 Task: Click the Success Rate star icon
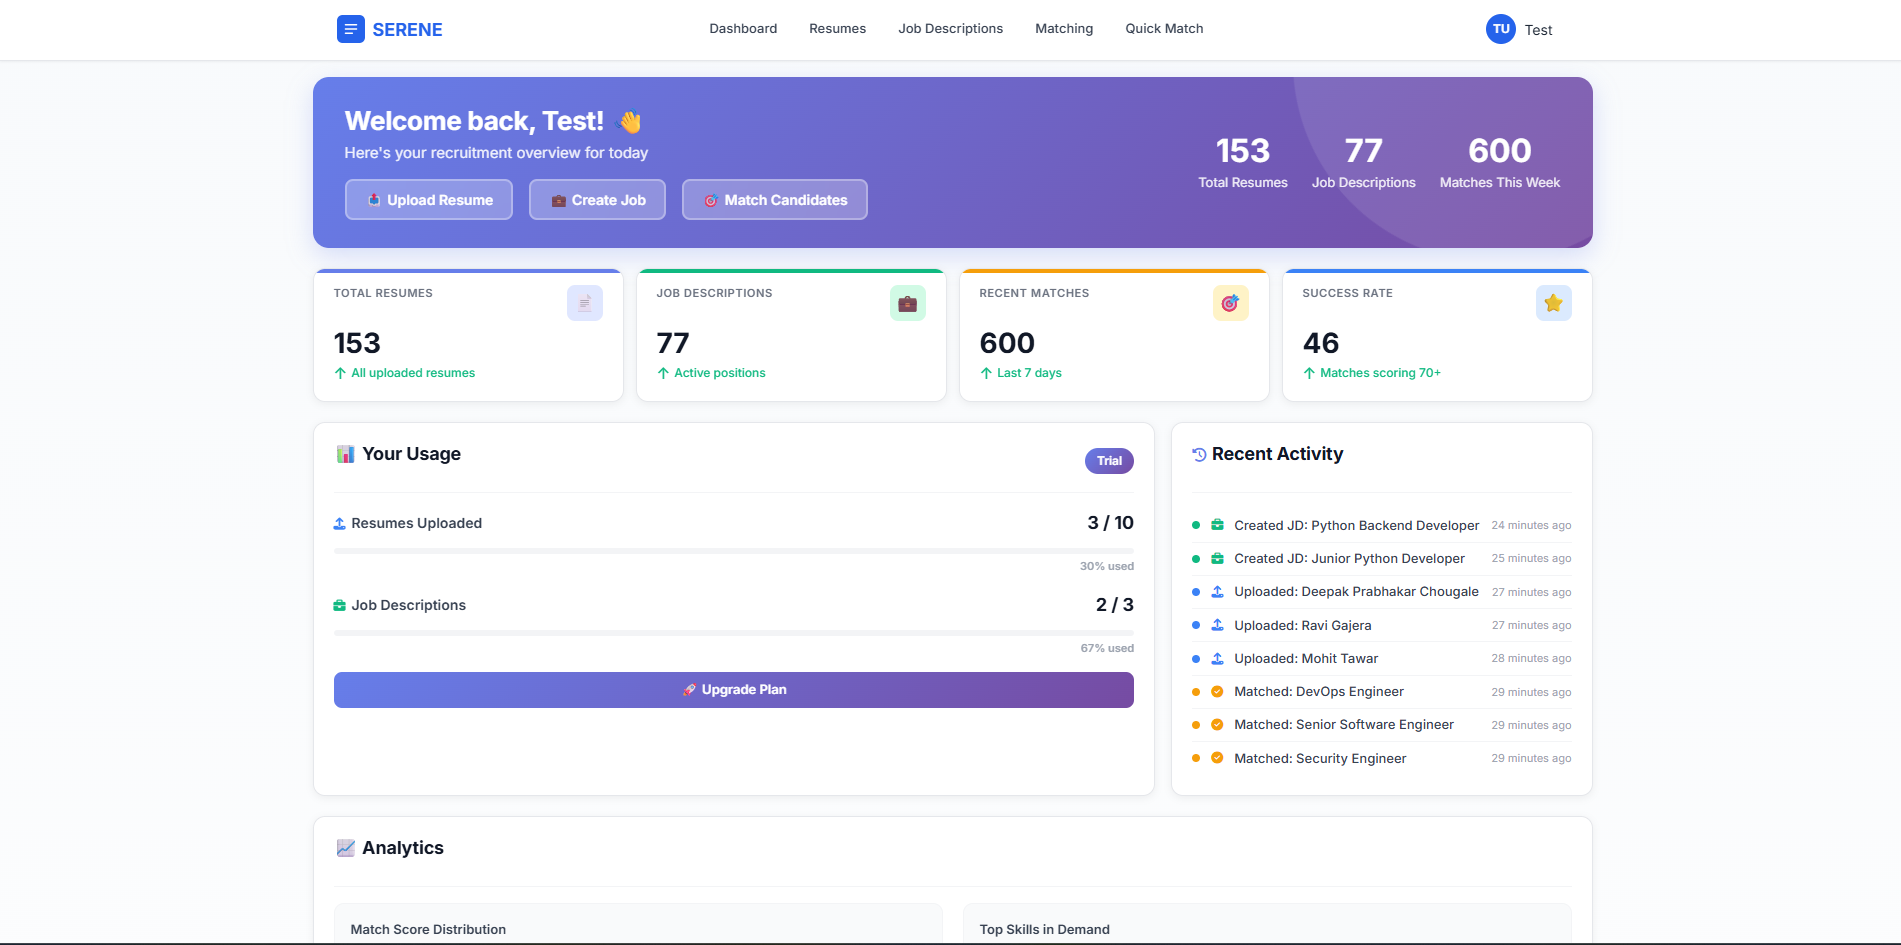1553,303
